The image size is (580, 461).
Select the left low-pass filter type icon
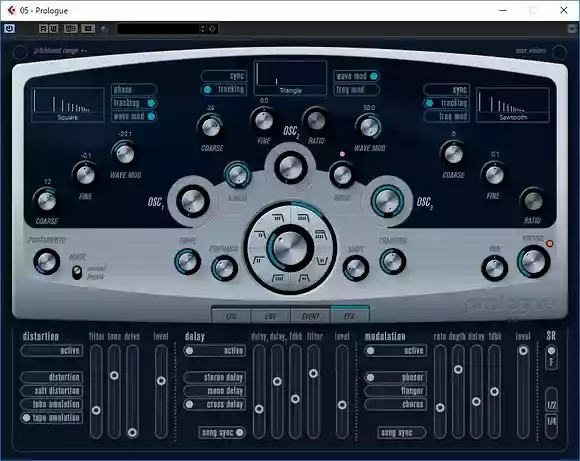pos(260,234)
